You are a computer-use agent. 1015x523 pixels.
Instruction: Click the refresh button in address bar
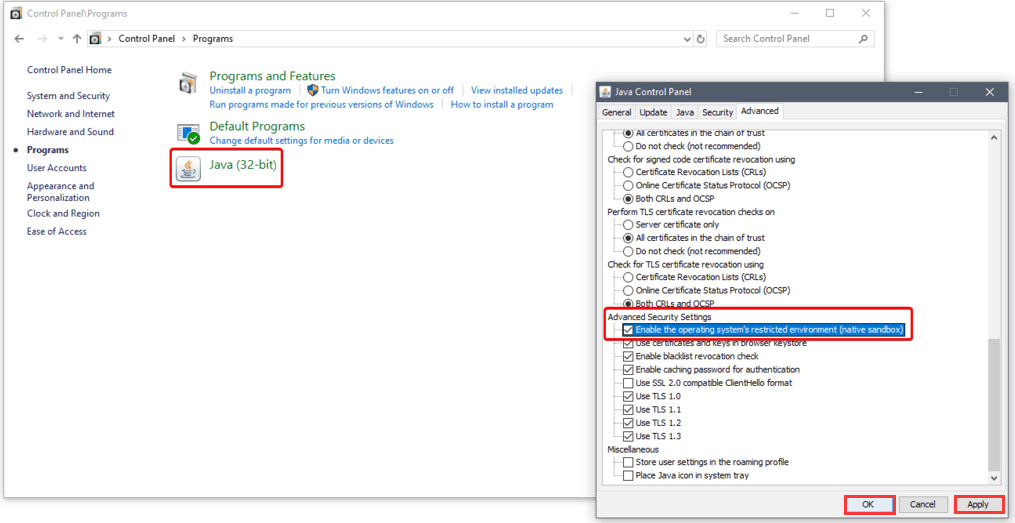point(700,39)
